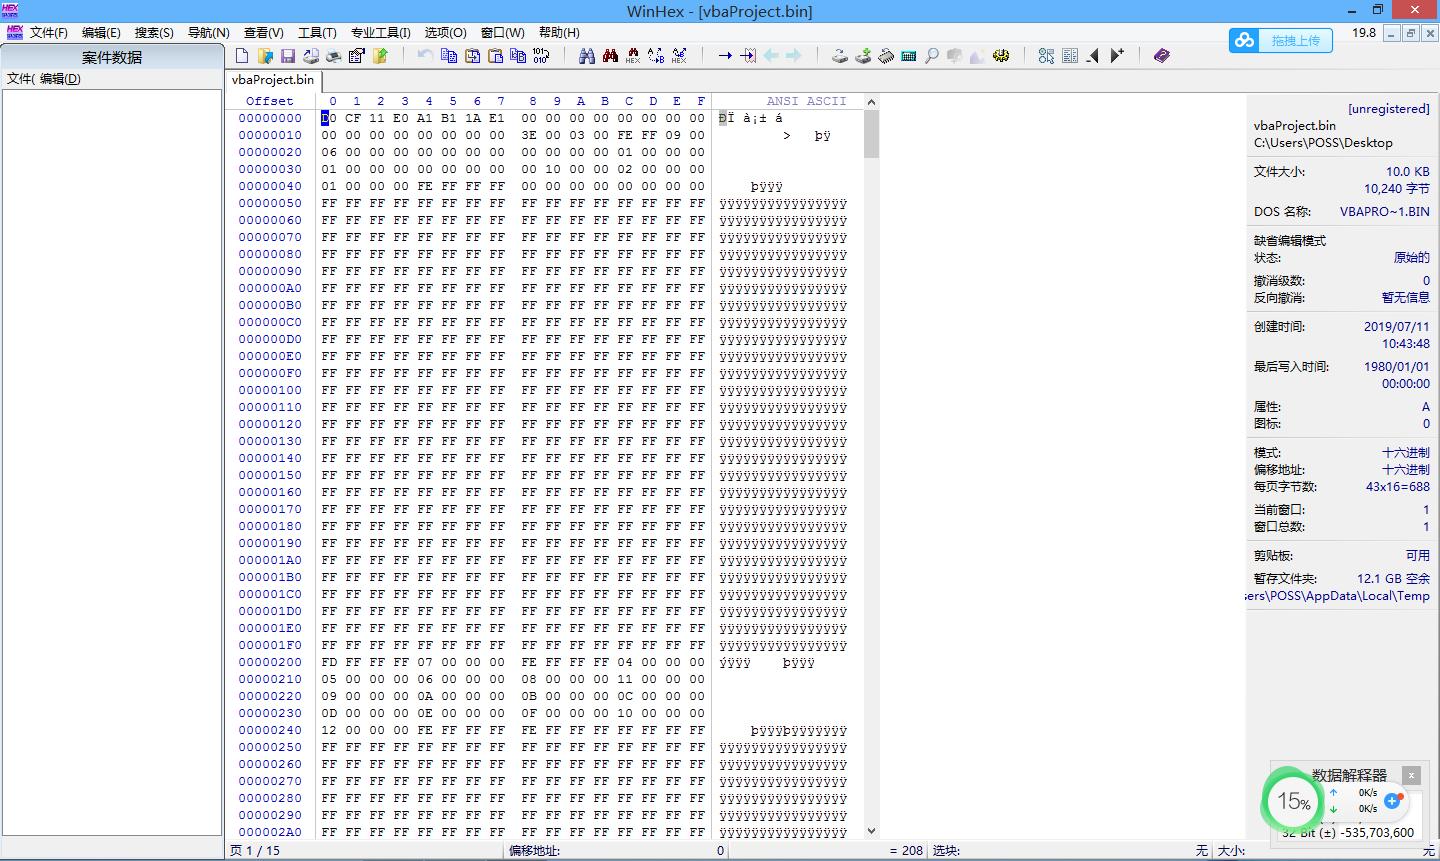Click the Open file folder icon
Screen dimensions: 1440x861
265,56
